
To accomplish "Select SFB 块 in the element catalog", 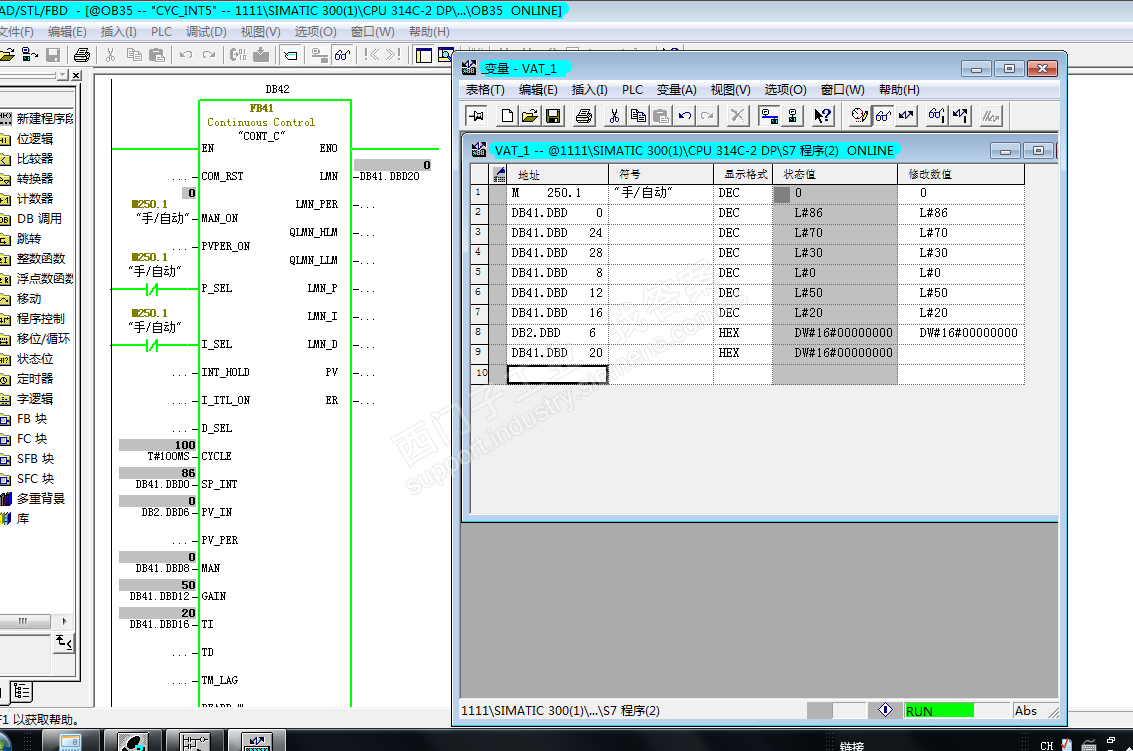I will [35, 459].
